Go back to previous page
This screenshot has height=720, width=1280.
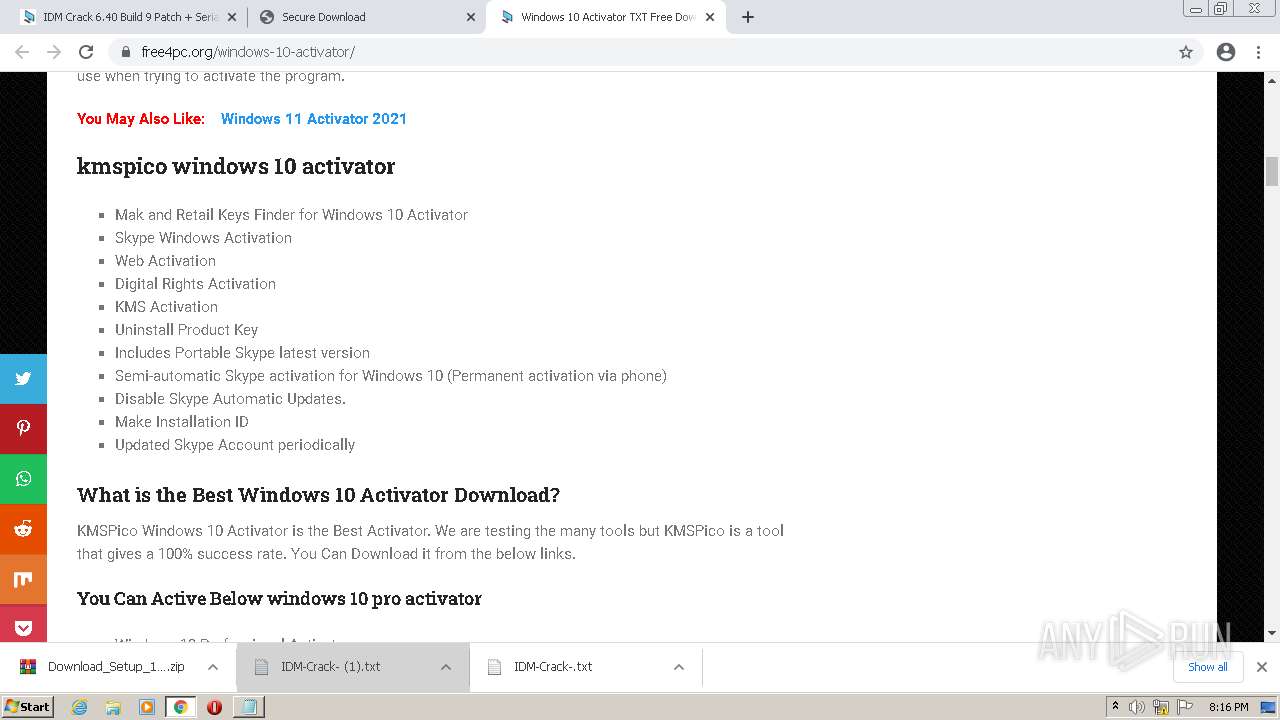pos(22,52)
